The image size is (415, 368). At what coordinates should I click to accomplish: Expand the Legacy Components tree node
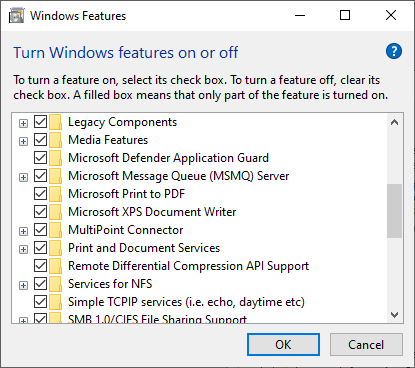23,124
